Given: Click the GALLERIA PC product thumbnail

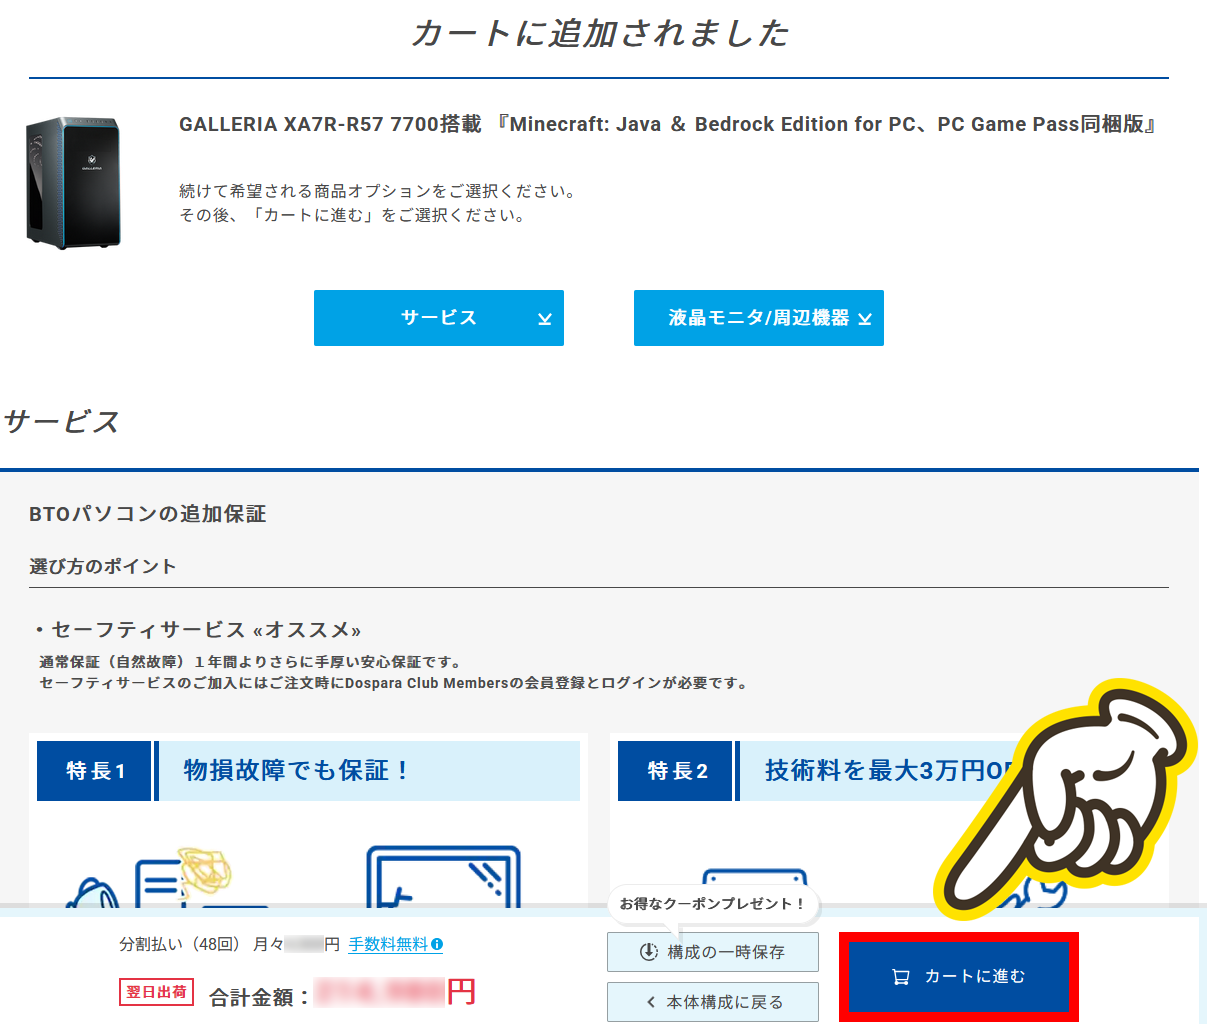Looking at the screenshot, I should click(73, 182).
